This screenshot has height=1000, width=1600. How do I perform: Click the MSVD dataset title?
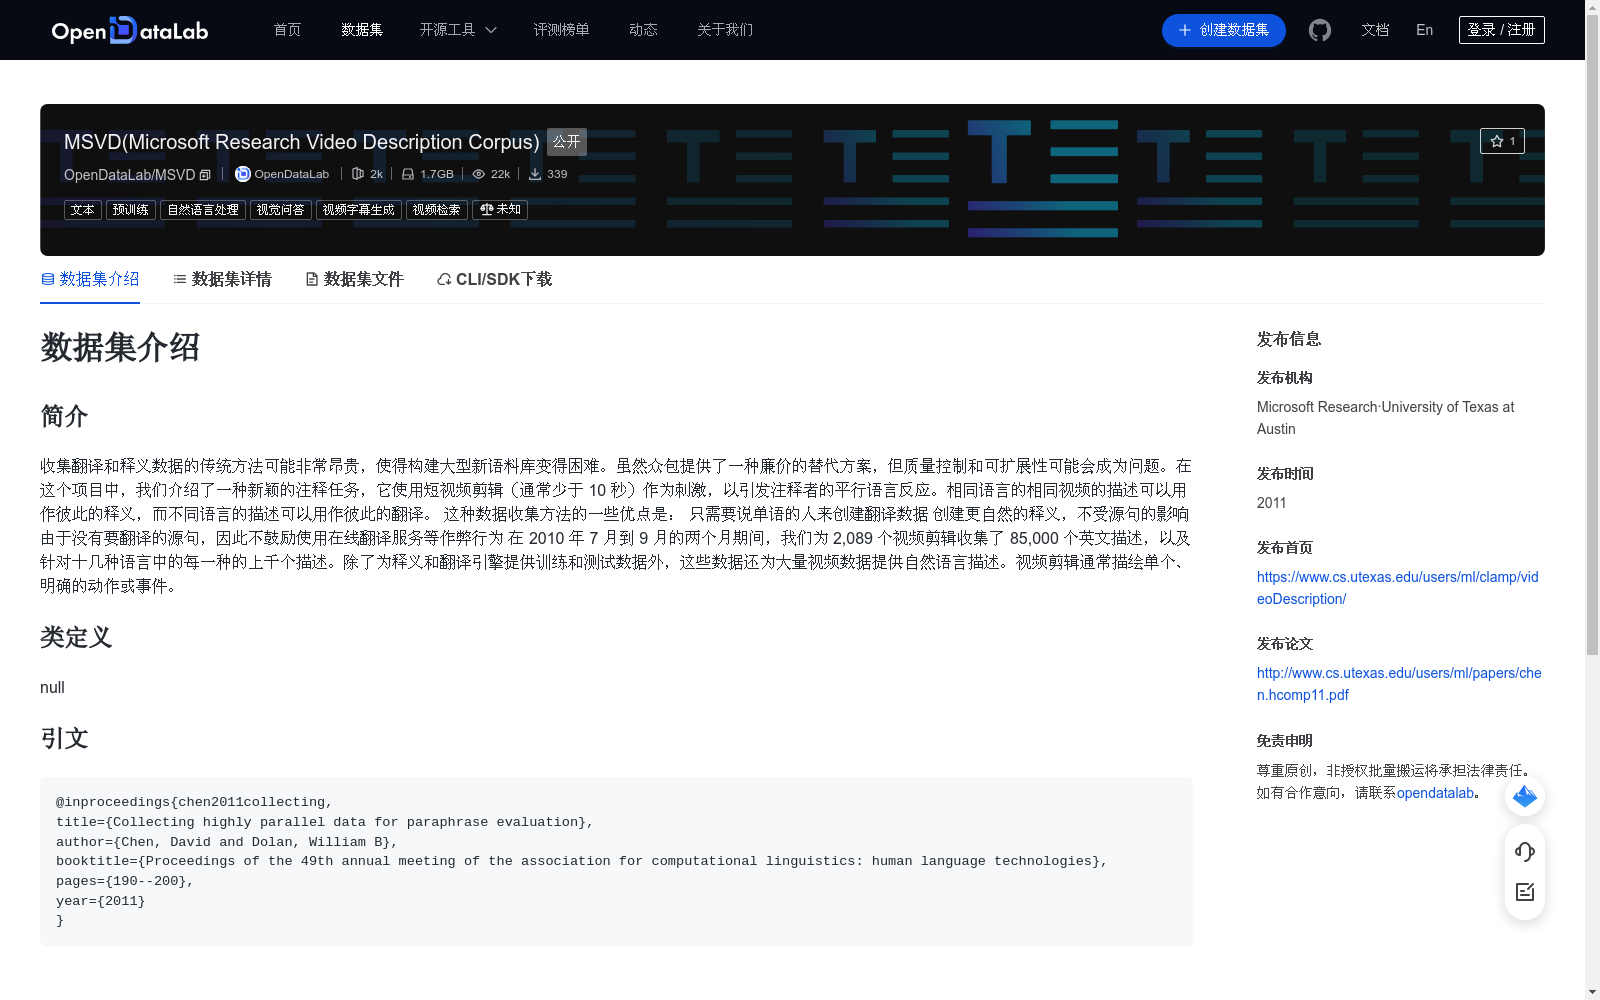pos(302,142)
